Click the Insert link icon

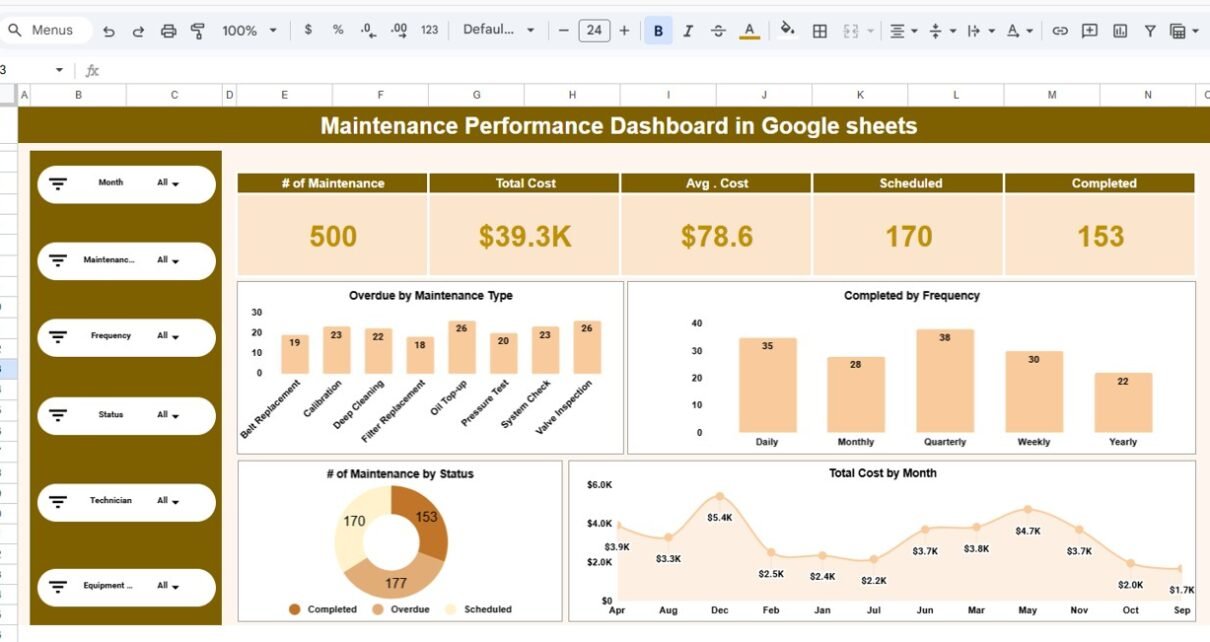(x=1060, y=31)
